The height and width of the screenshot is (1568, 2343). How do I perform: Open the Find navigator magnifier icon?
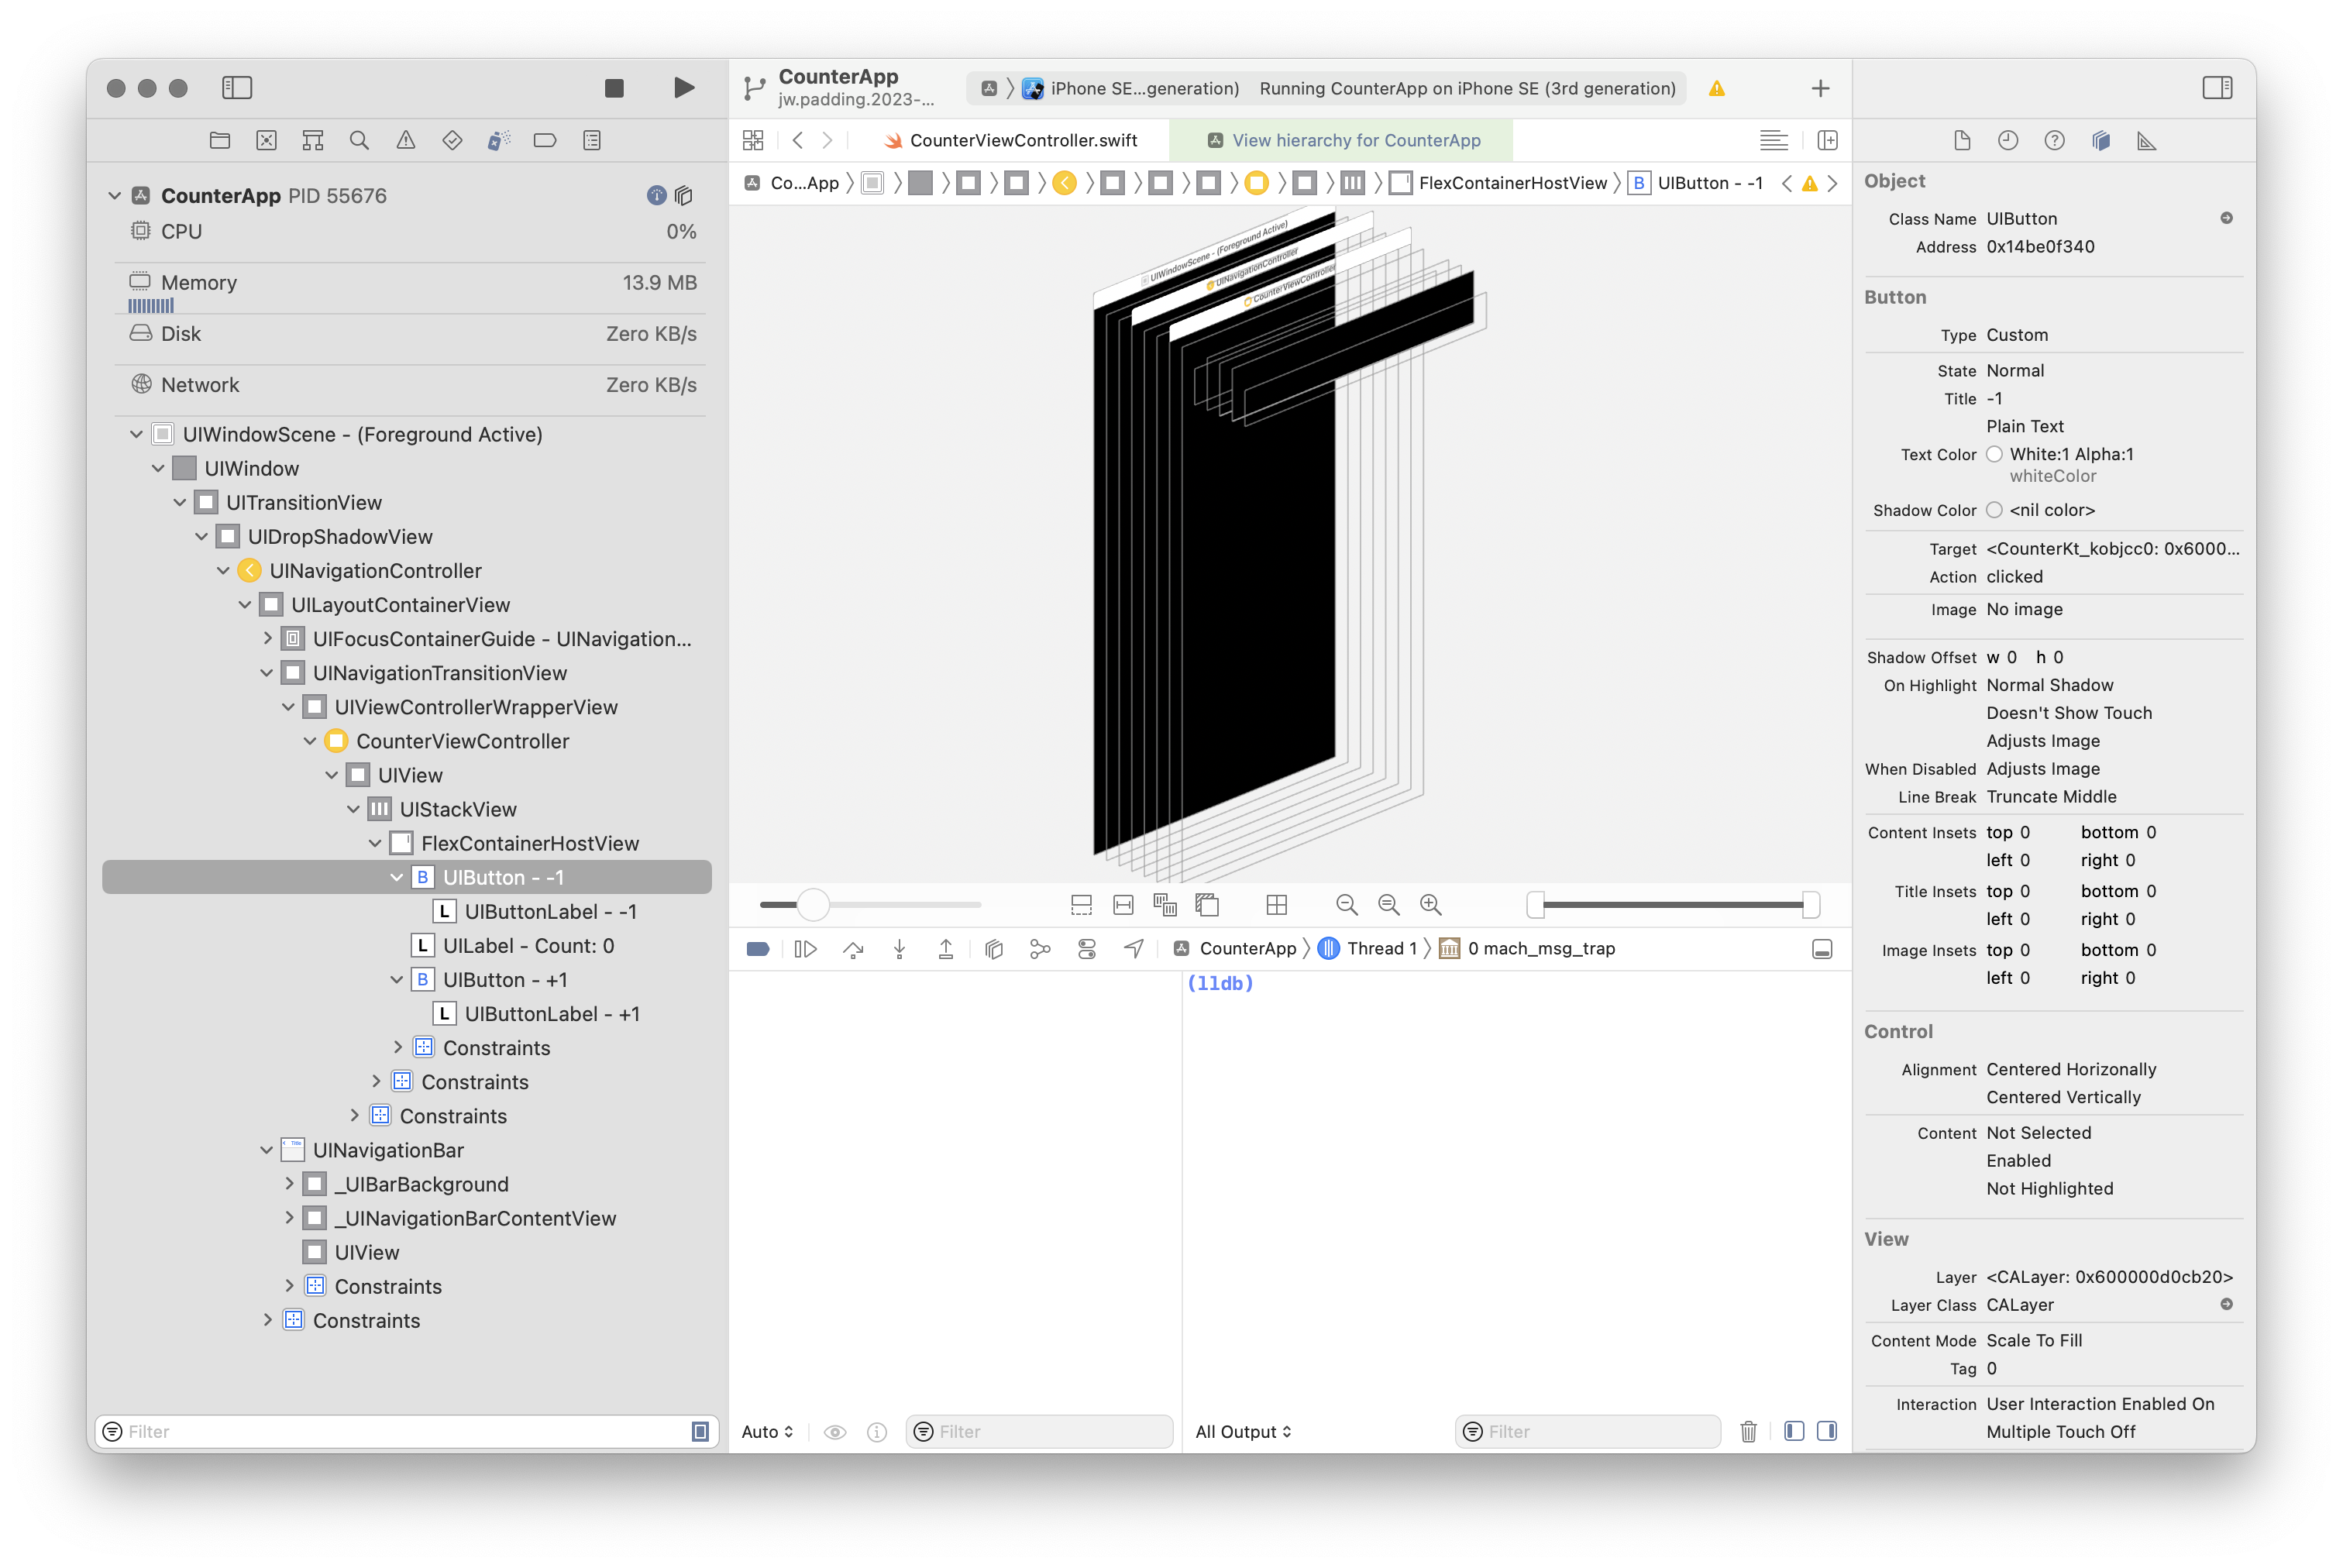[x=359, y=141]
